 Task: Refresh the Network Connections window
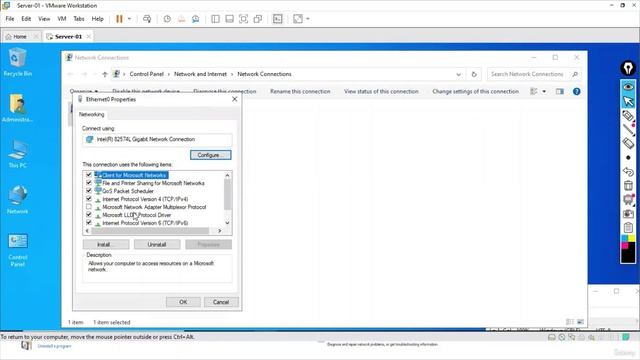tap(474, 74)
